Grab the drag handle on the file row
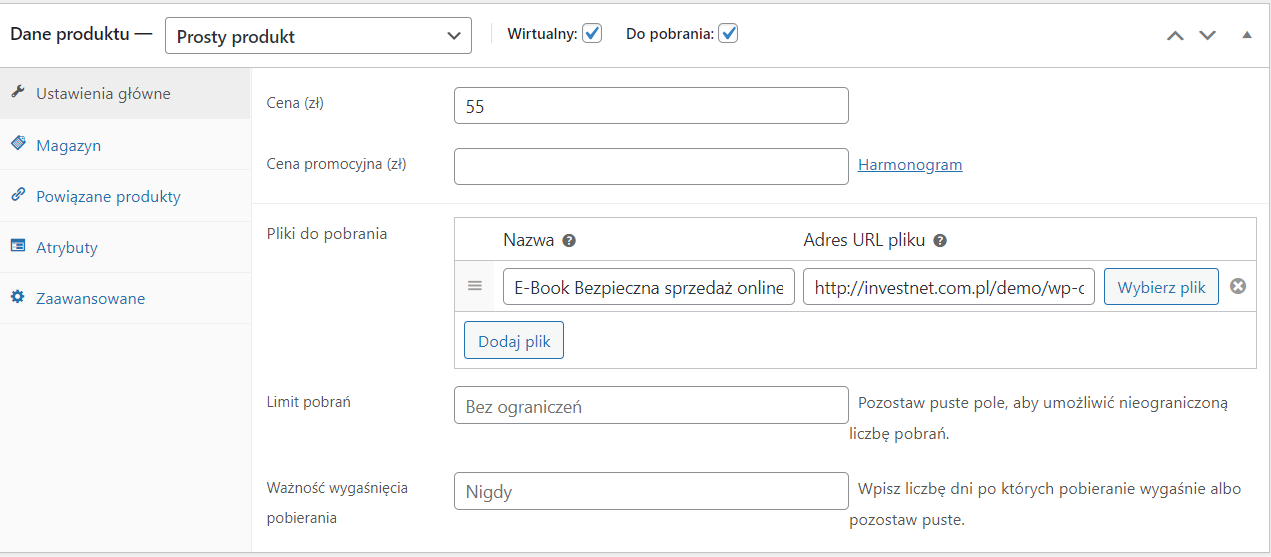The width and height of the screenshot is (1271, 557). tap(475, 286)
